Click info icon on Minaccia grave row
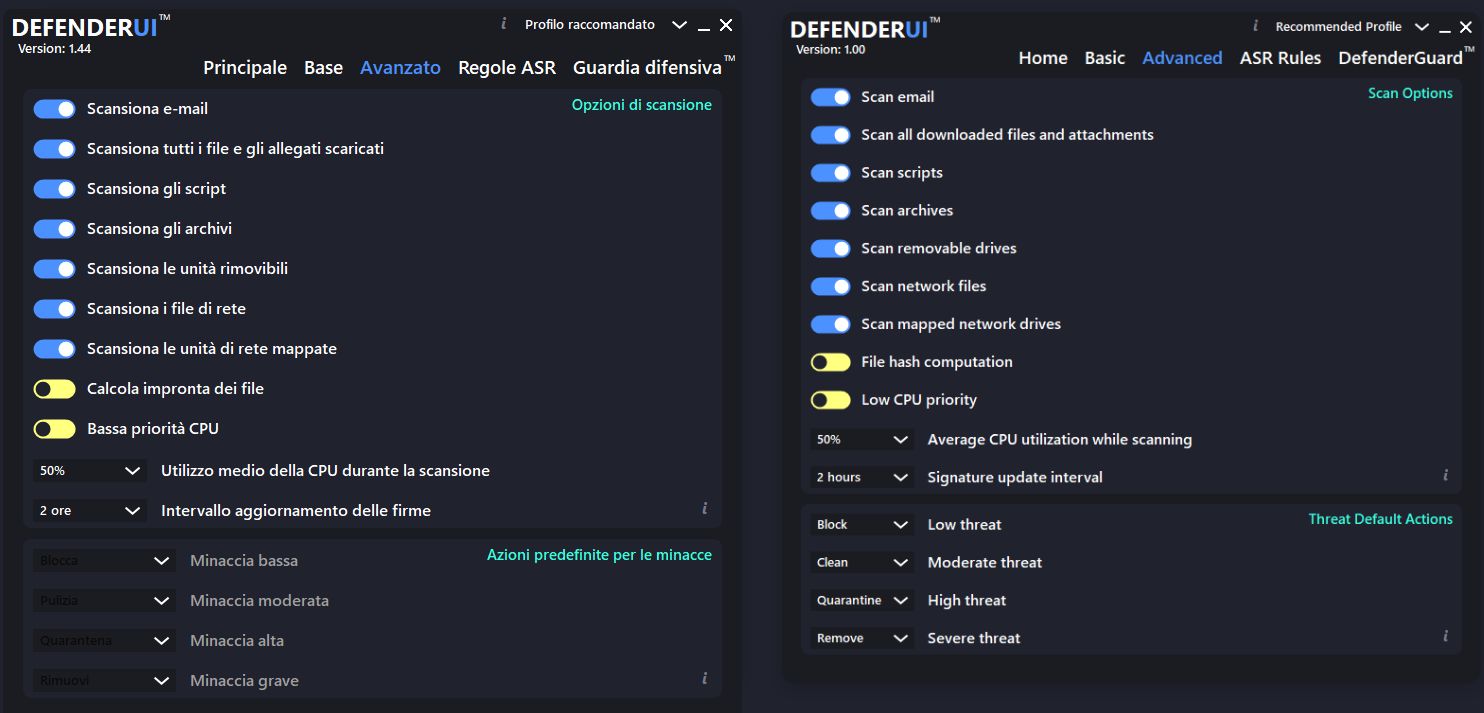 pos(704,679)
